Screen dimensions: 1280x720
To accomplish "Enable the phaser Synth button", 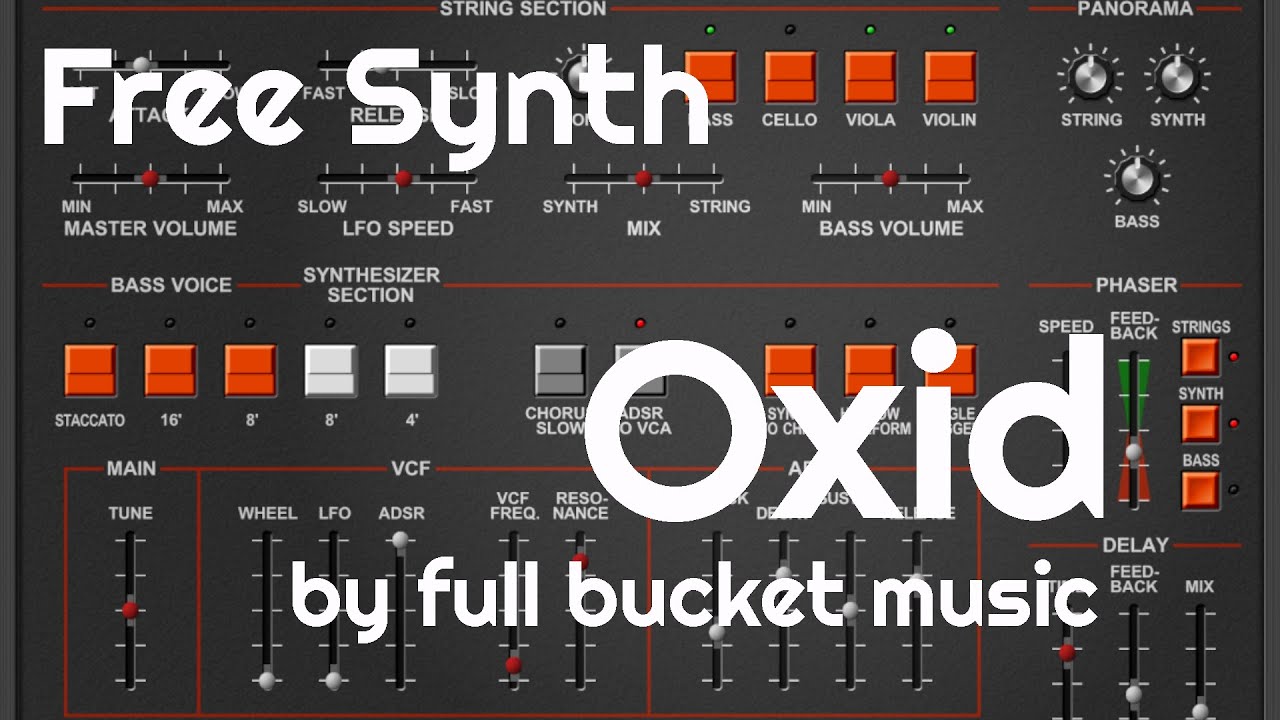I will tap(1200, 424).
